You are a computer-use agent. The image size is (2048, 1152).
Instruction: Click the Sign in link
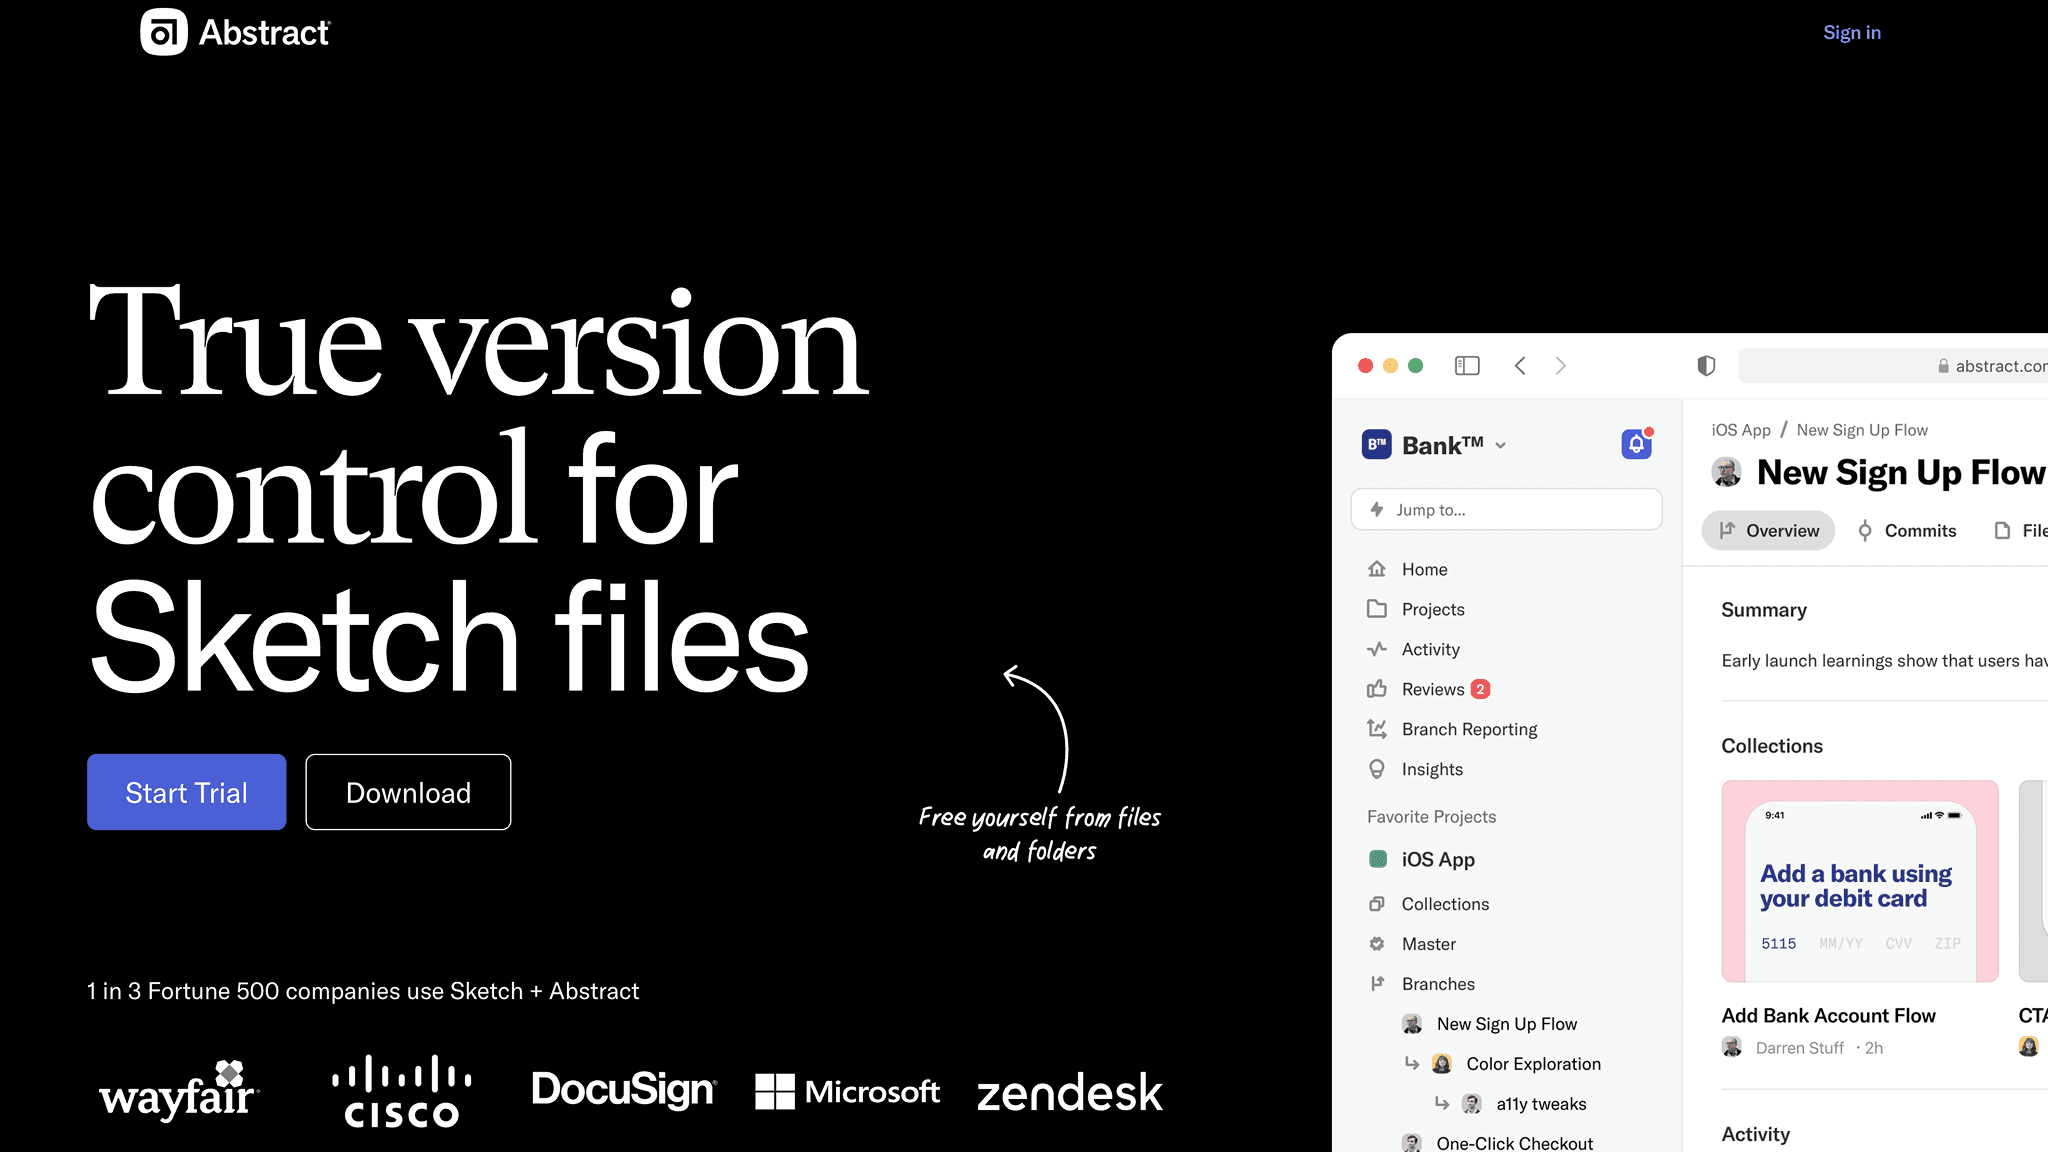1851,32
